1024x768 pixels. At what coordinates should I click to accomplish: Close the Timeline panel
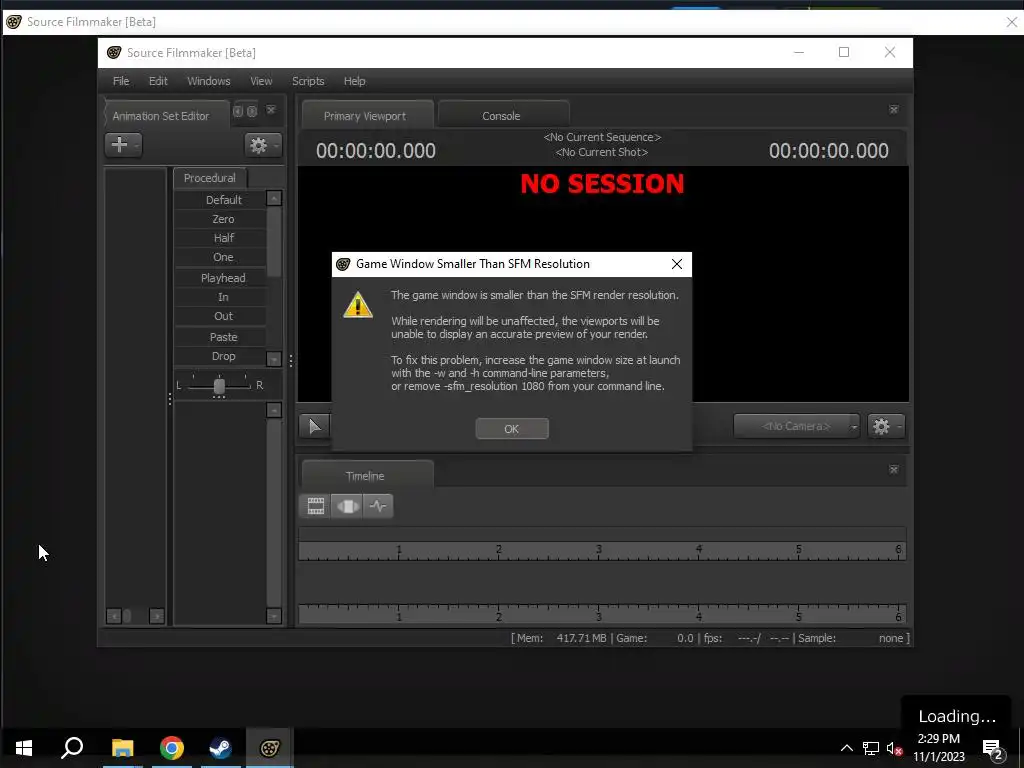point(894,470)
